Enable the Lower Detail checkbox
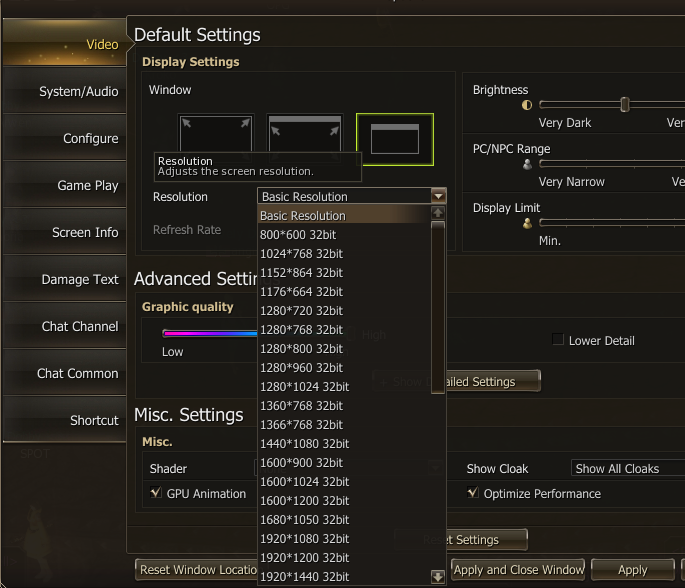This screenshot has width=685, height=588. pos(558,339)
